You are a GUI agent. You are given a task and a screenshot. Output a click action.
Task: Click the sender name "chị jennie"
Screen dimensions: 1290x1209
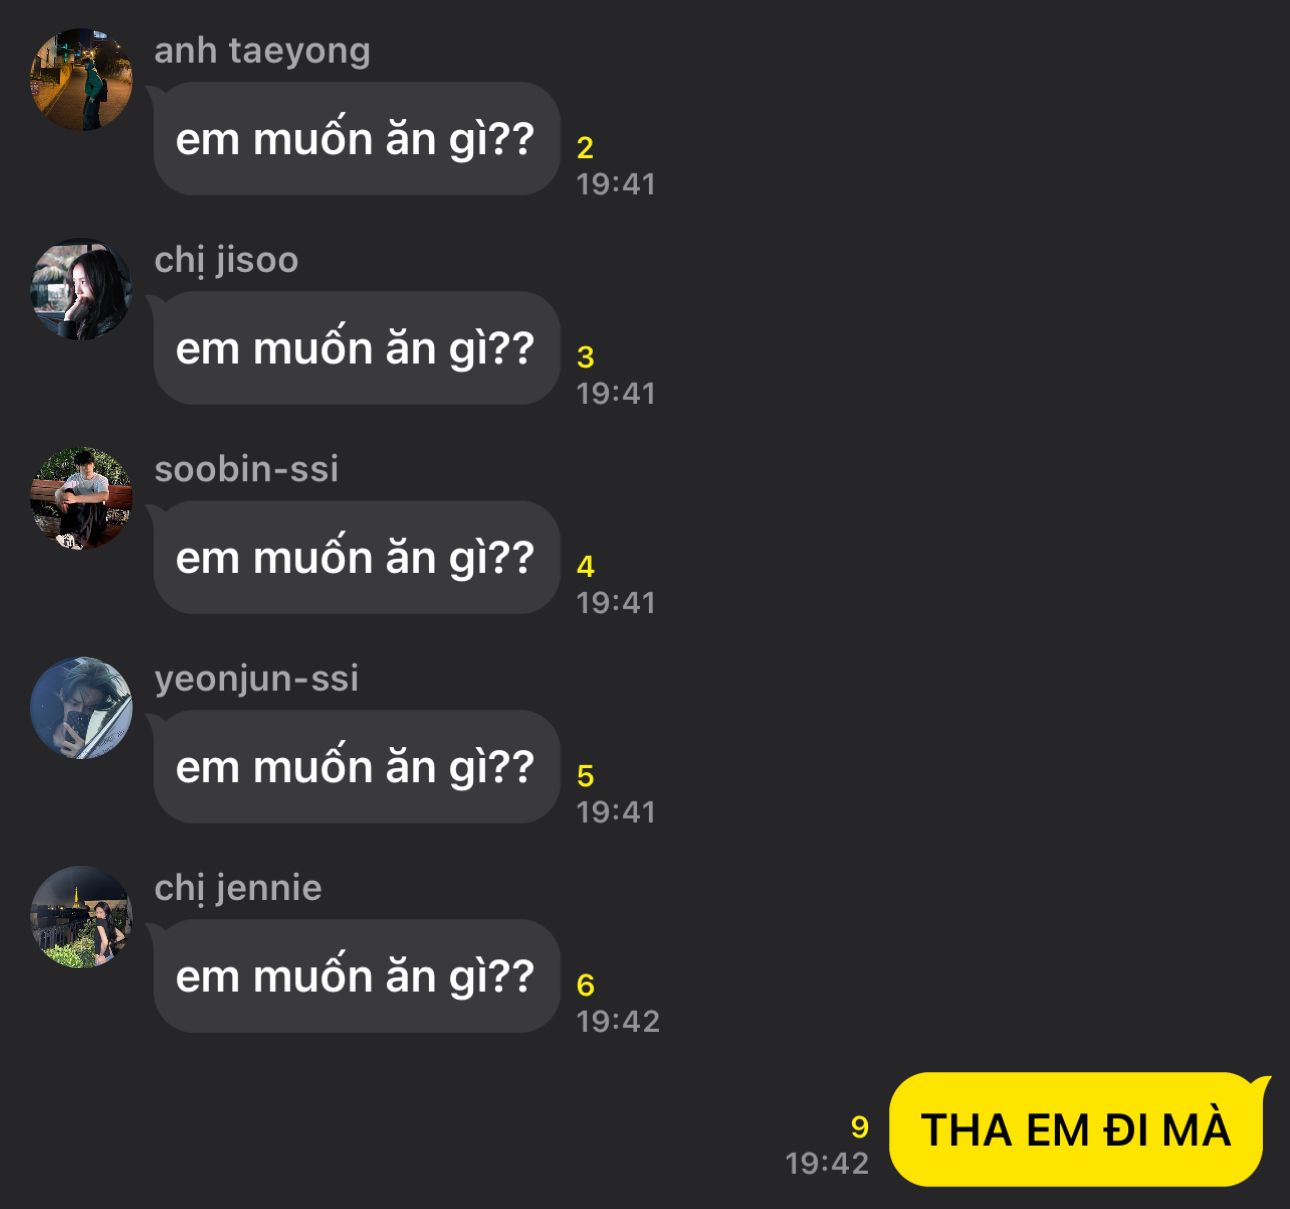coord(238,887)
